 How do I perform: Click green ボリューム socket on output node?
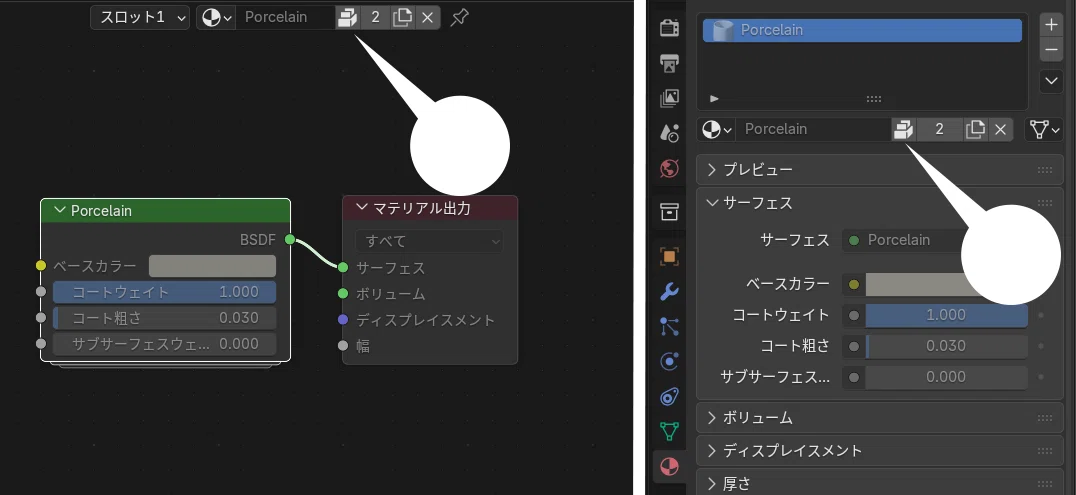343,293
